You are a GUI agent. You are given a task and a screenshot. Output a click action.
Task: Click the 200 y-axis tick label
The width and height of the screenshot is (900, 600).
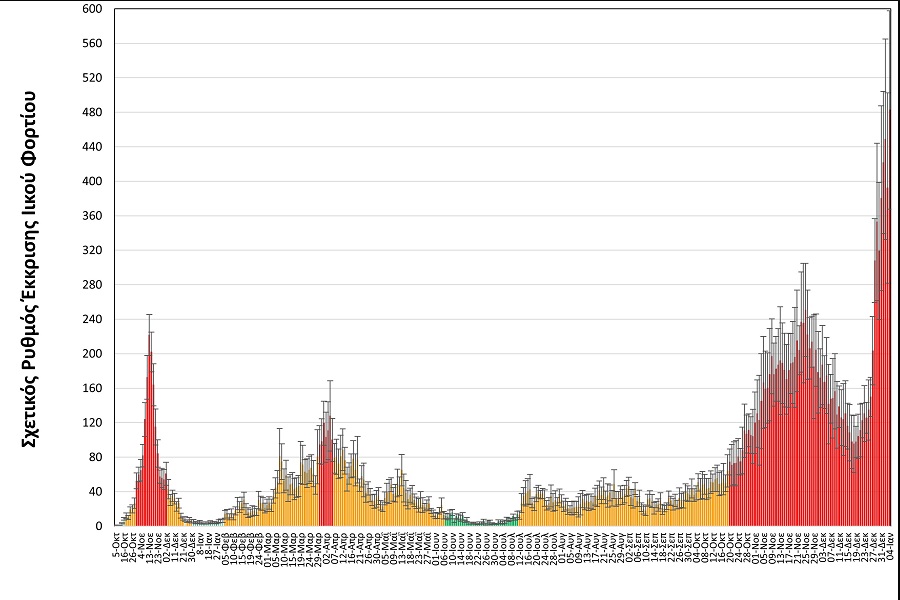click(92, 354)
